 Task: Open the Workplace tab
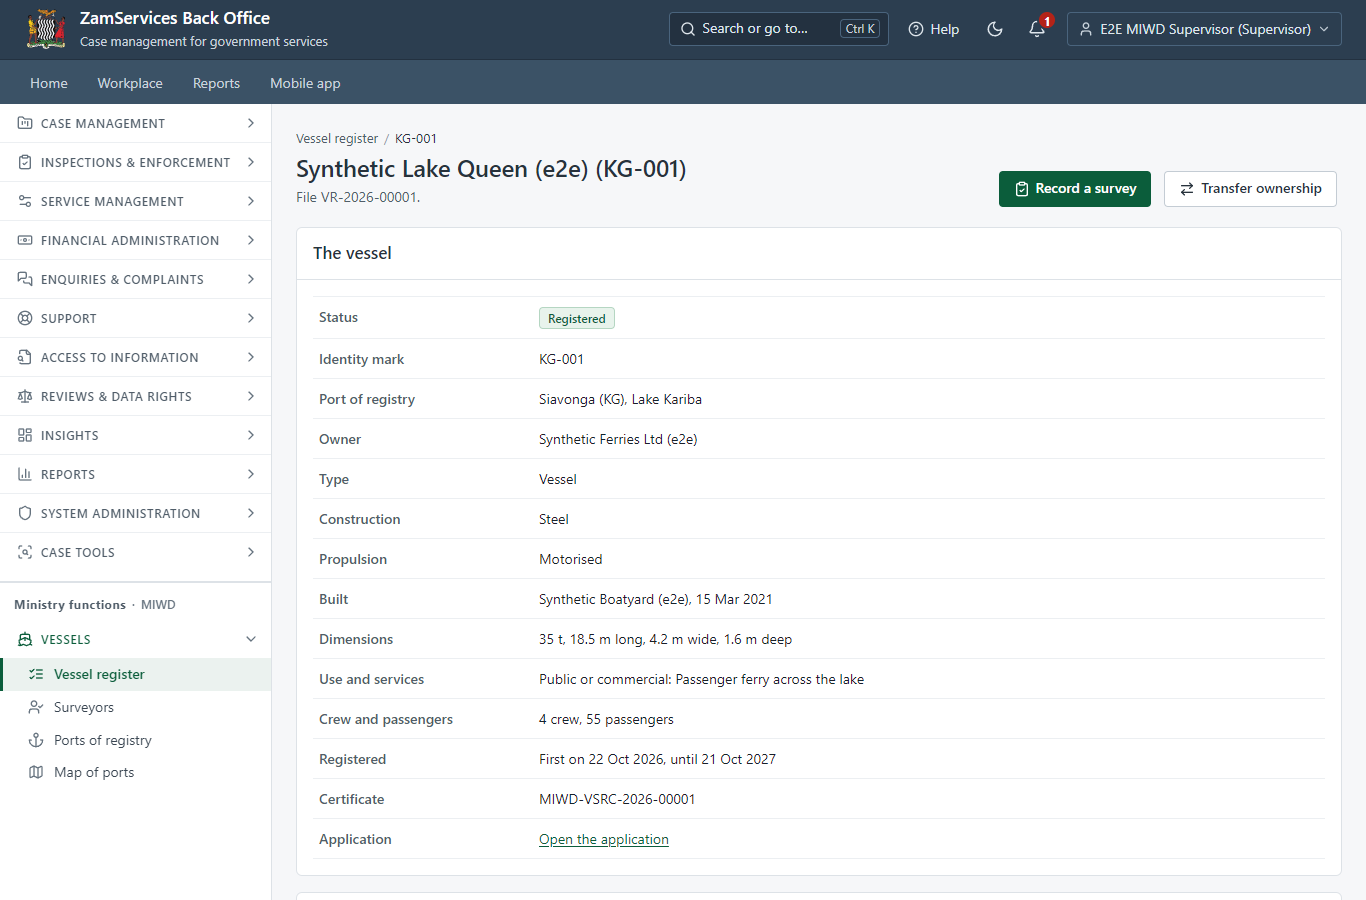[130, 83]
